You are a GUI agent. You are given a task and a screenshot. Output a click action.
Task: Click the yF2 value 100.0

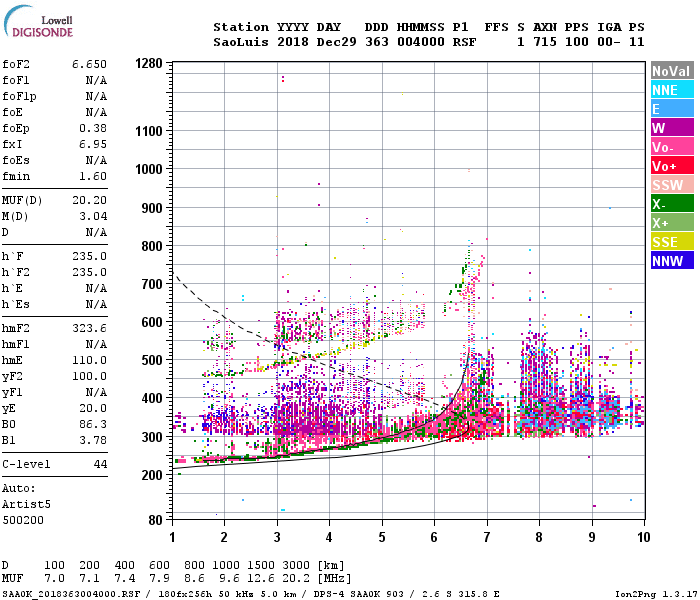(89, 376)
